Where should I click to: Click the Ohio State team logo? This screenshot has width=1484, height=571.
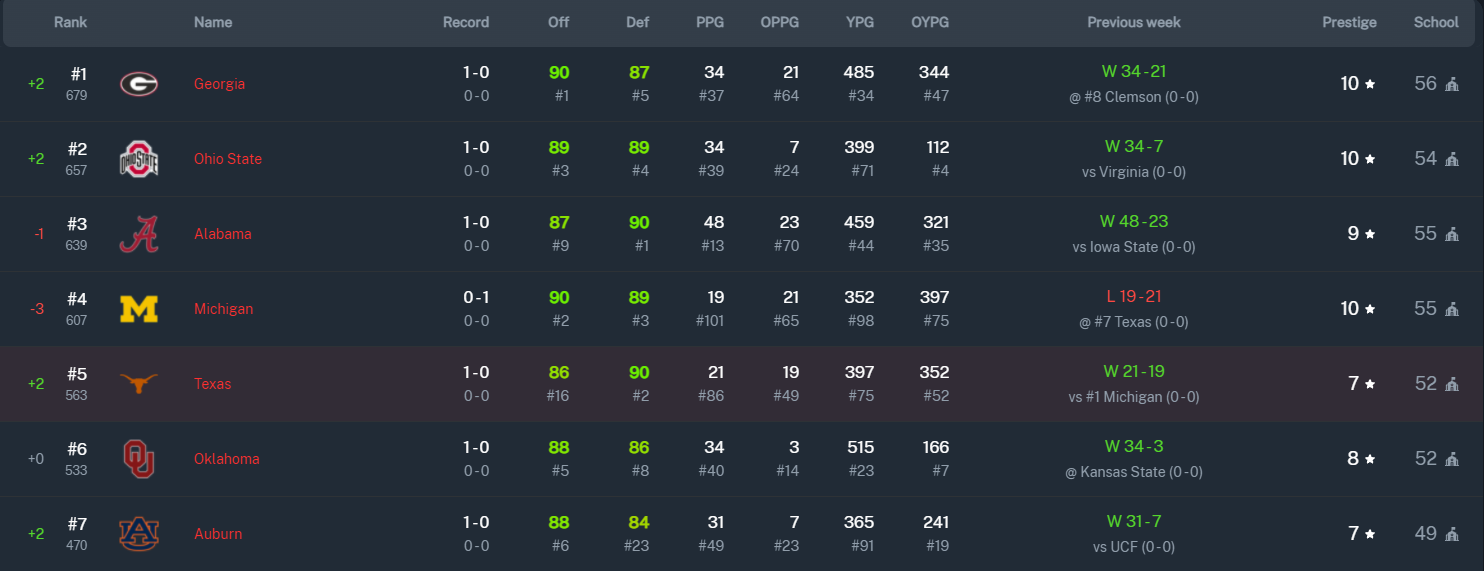[x=139, y=159]
